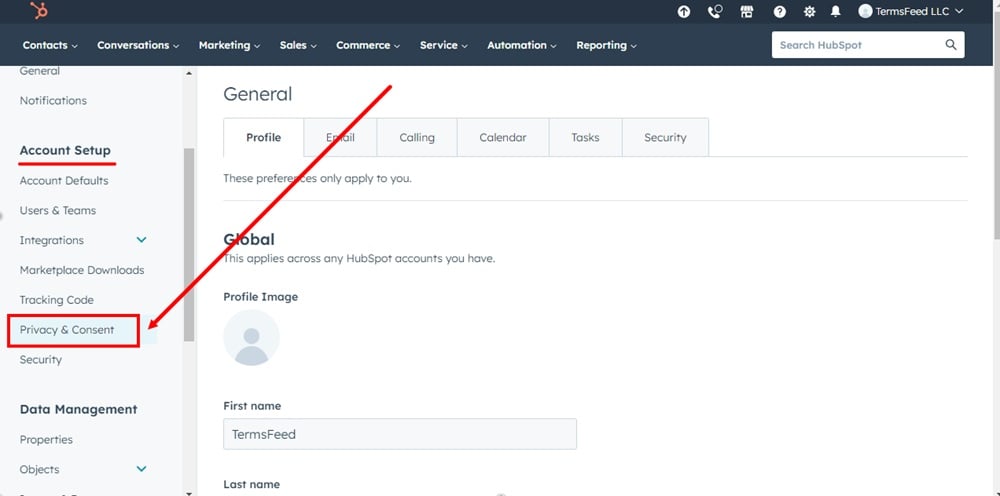Screen dimensions: 1000x496
Task: Click the Profile Image label
Action: [x=260, y=296]
